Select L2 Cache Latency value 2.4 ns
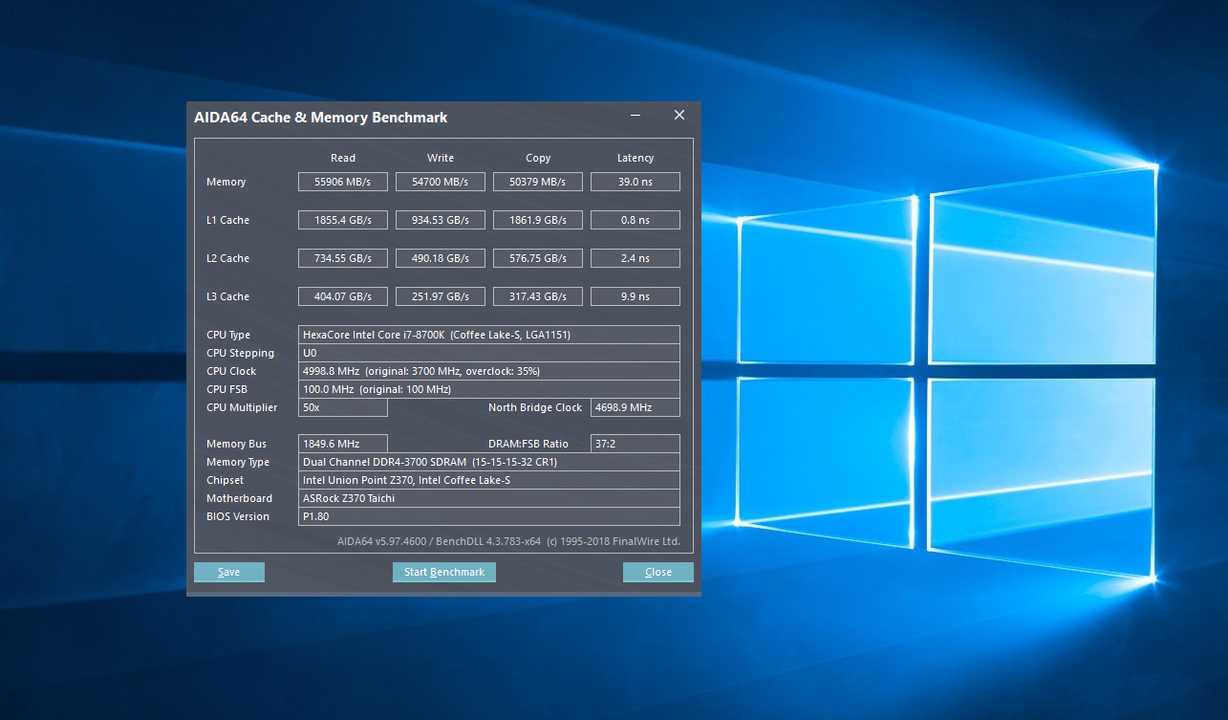This screenshot has height=720, width=1228. 635,258
